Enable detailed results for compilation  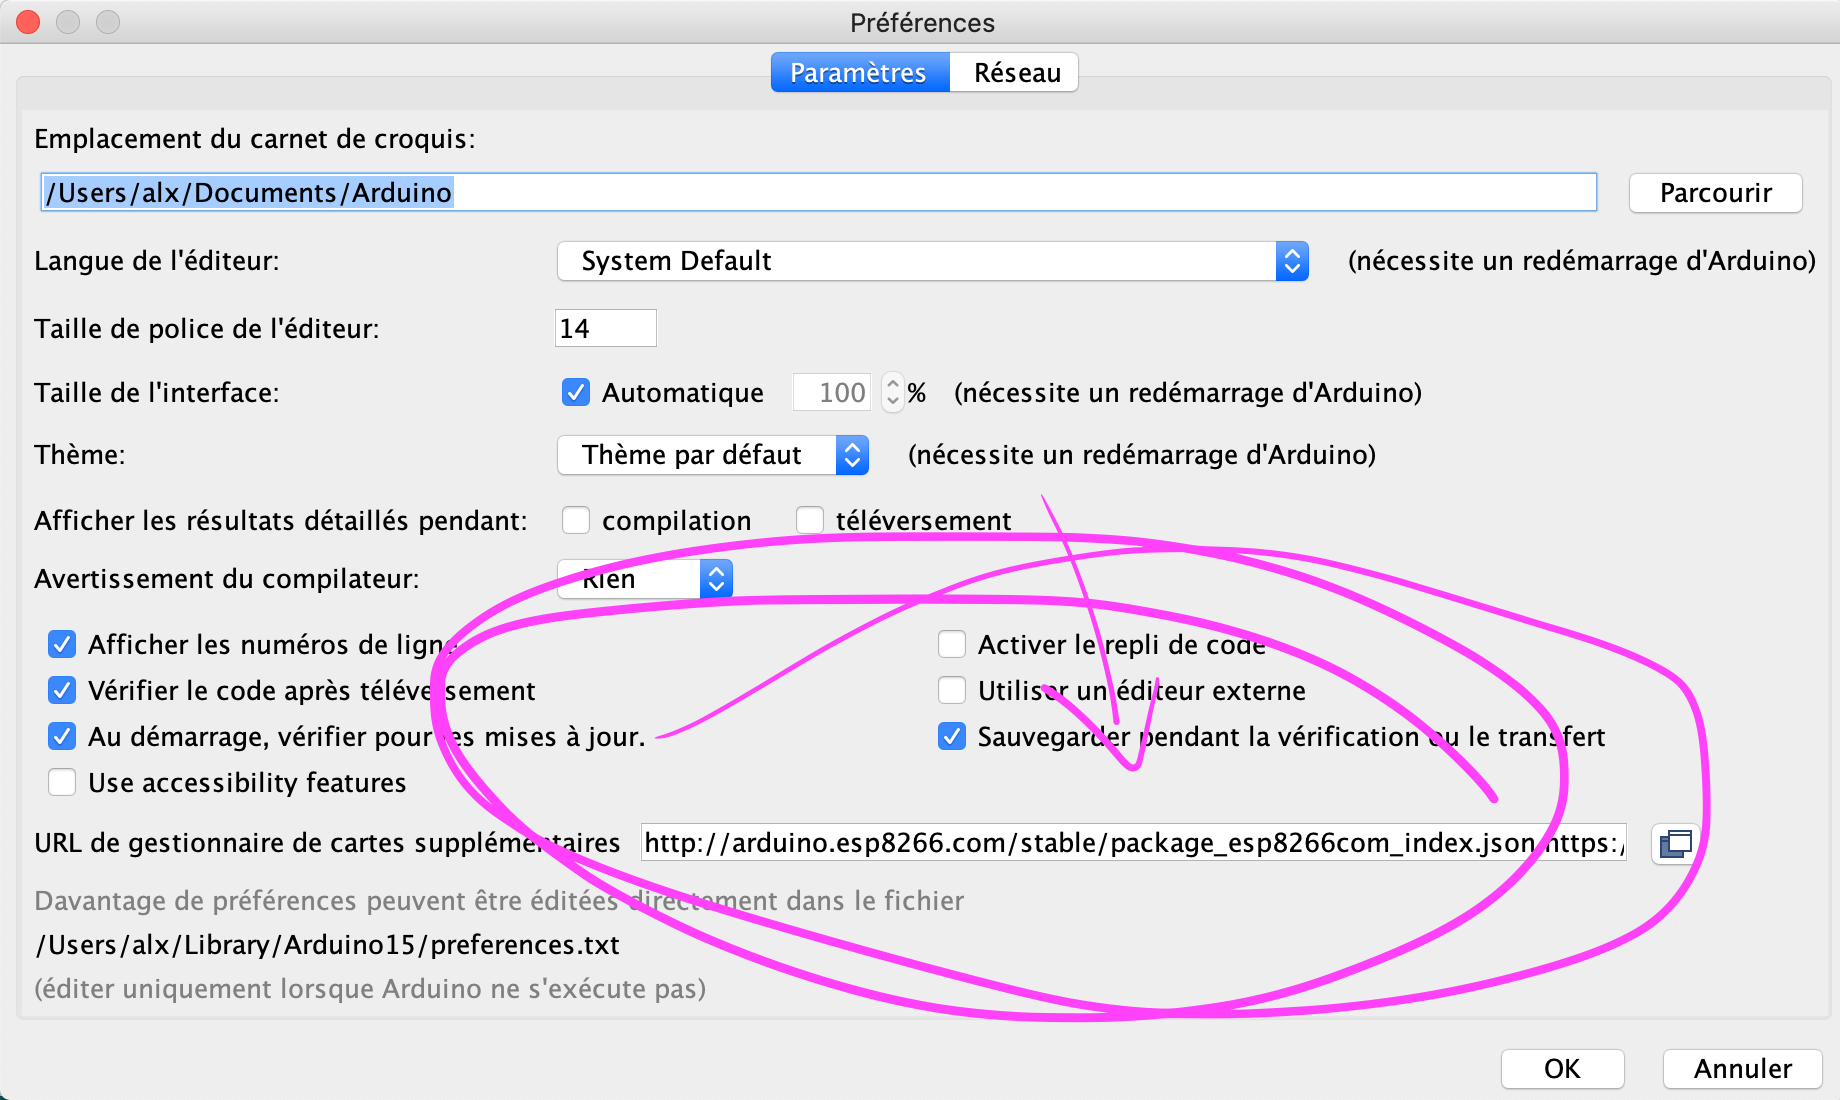point(576,520)
